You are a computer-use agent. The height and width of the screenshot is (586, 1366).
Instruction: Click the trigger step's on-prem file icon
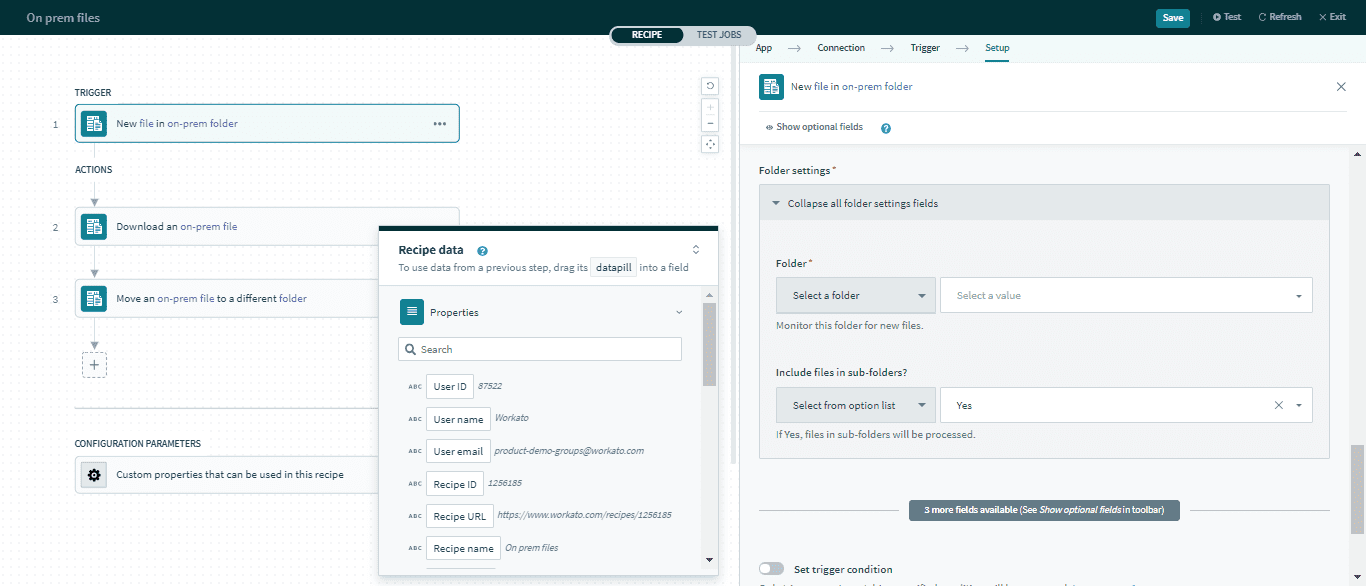(94, 124)
